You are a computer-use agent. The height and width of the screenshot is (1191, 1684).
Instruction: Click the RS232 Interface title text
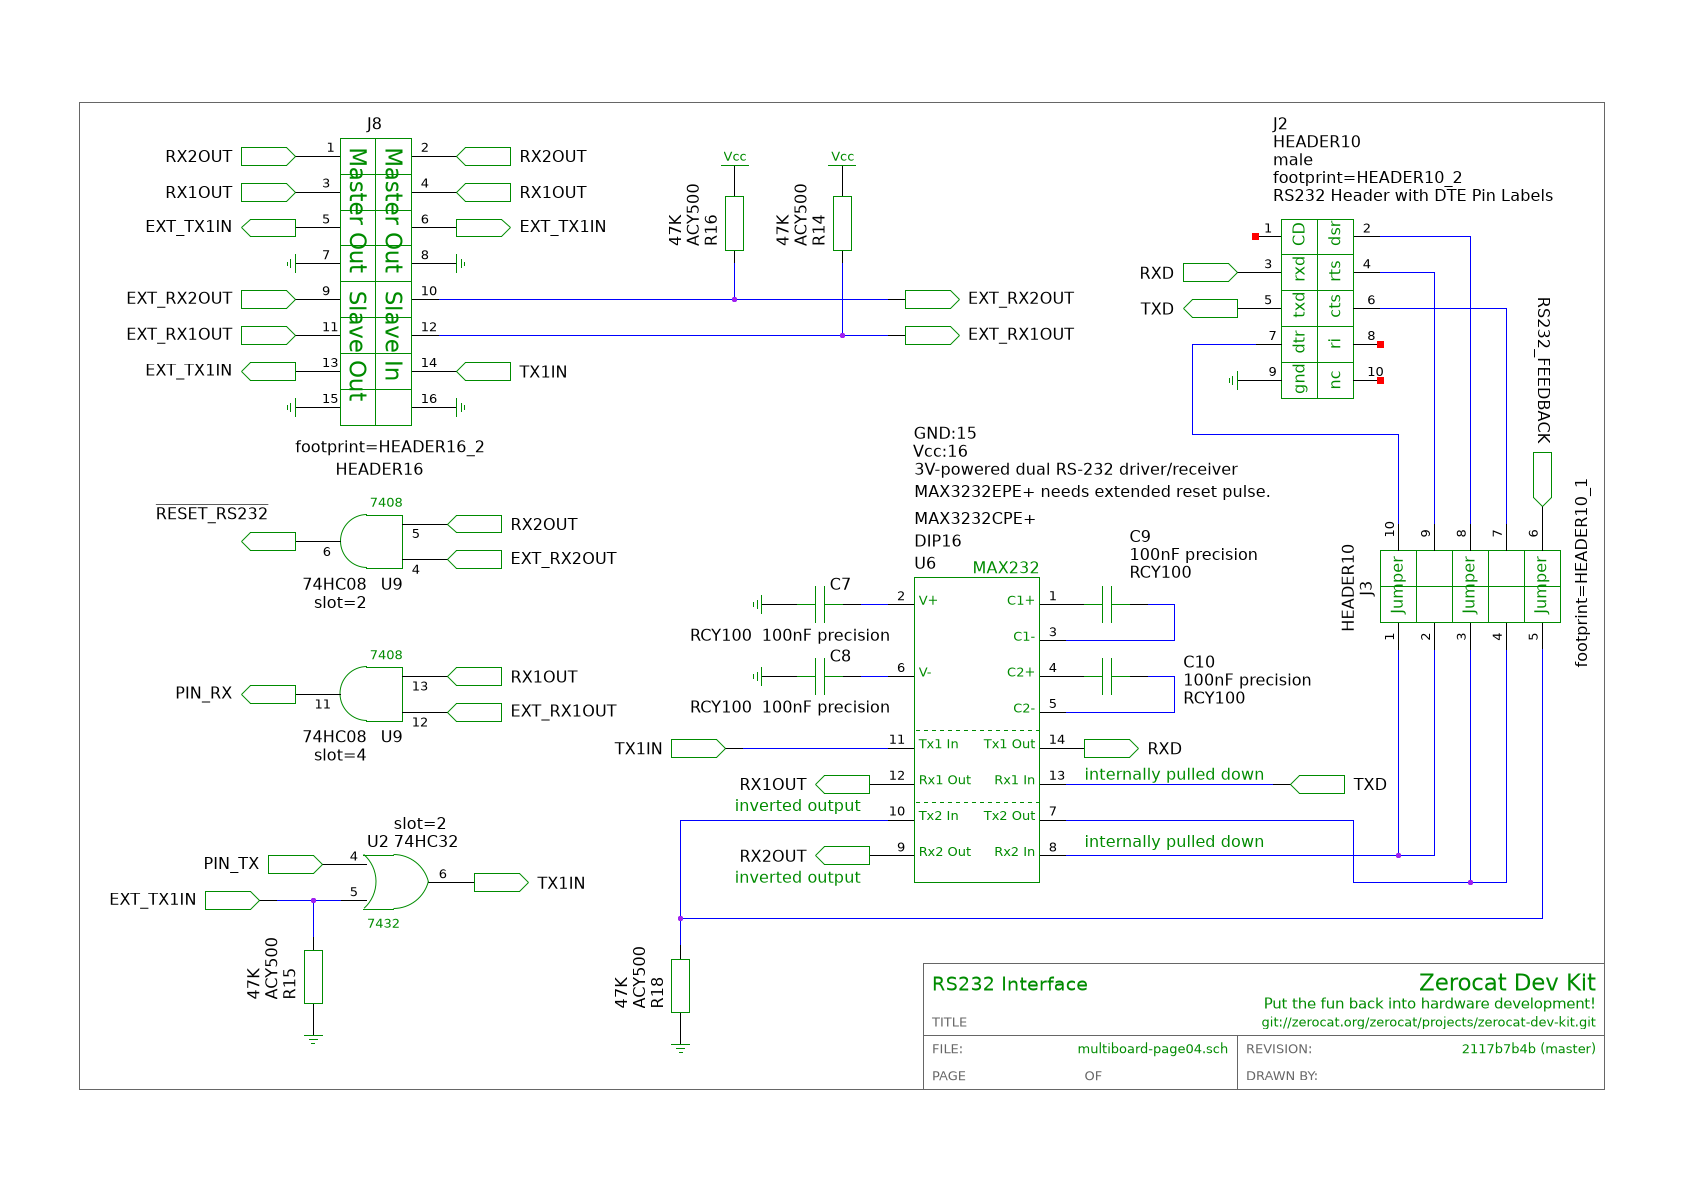[1009, 984]
